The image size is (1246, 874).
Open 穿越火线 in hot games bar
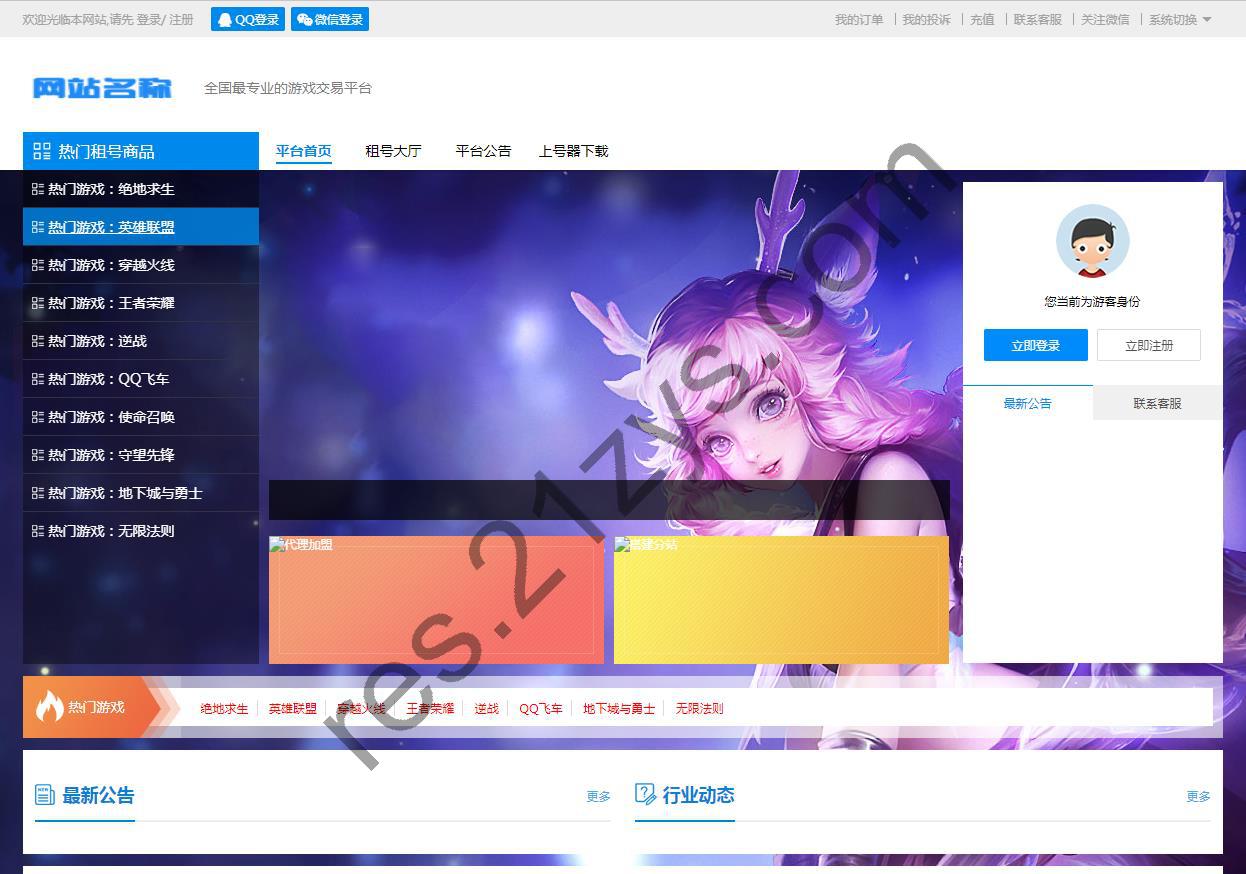(361, 708)
